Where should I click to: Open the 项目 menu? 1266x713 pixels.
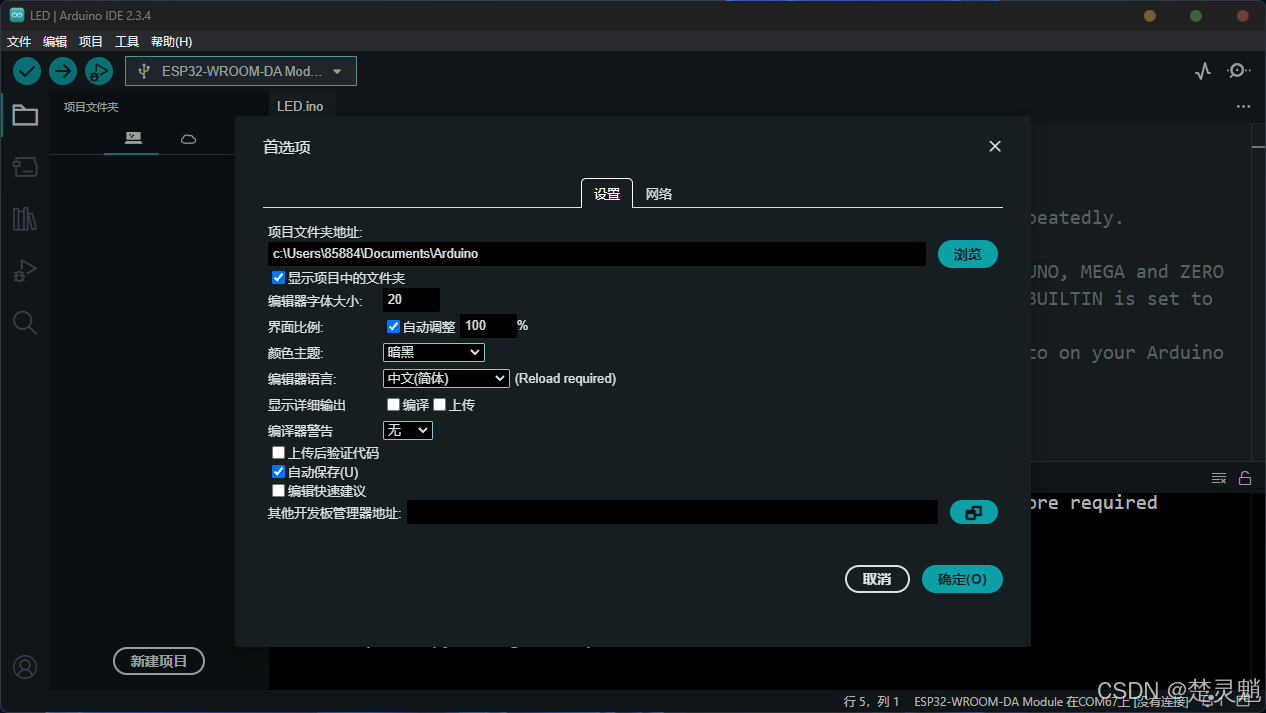91,42
